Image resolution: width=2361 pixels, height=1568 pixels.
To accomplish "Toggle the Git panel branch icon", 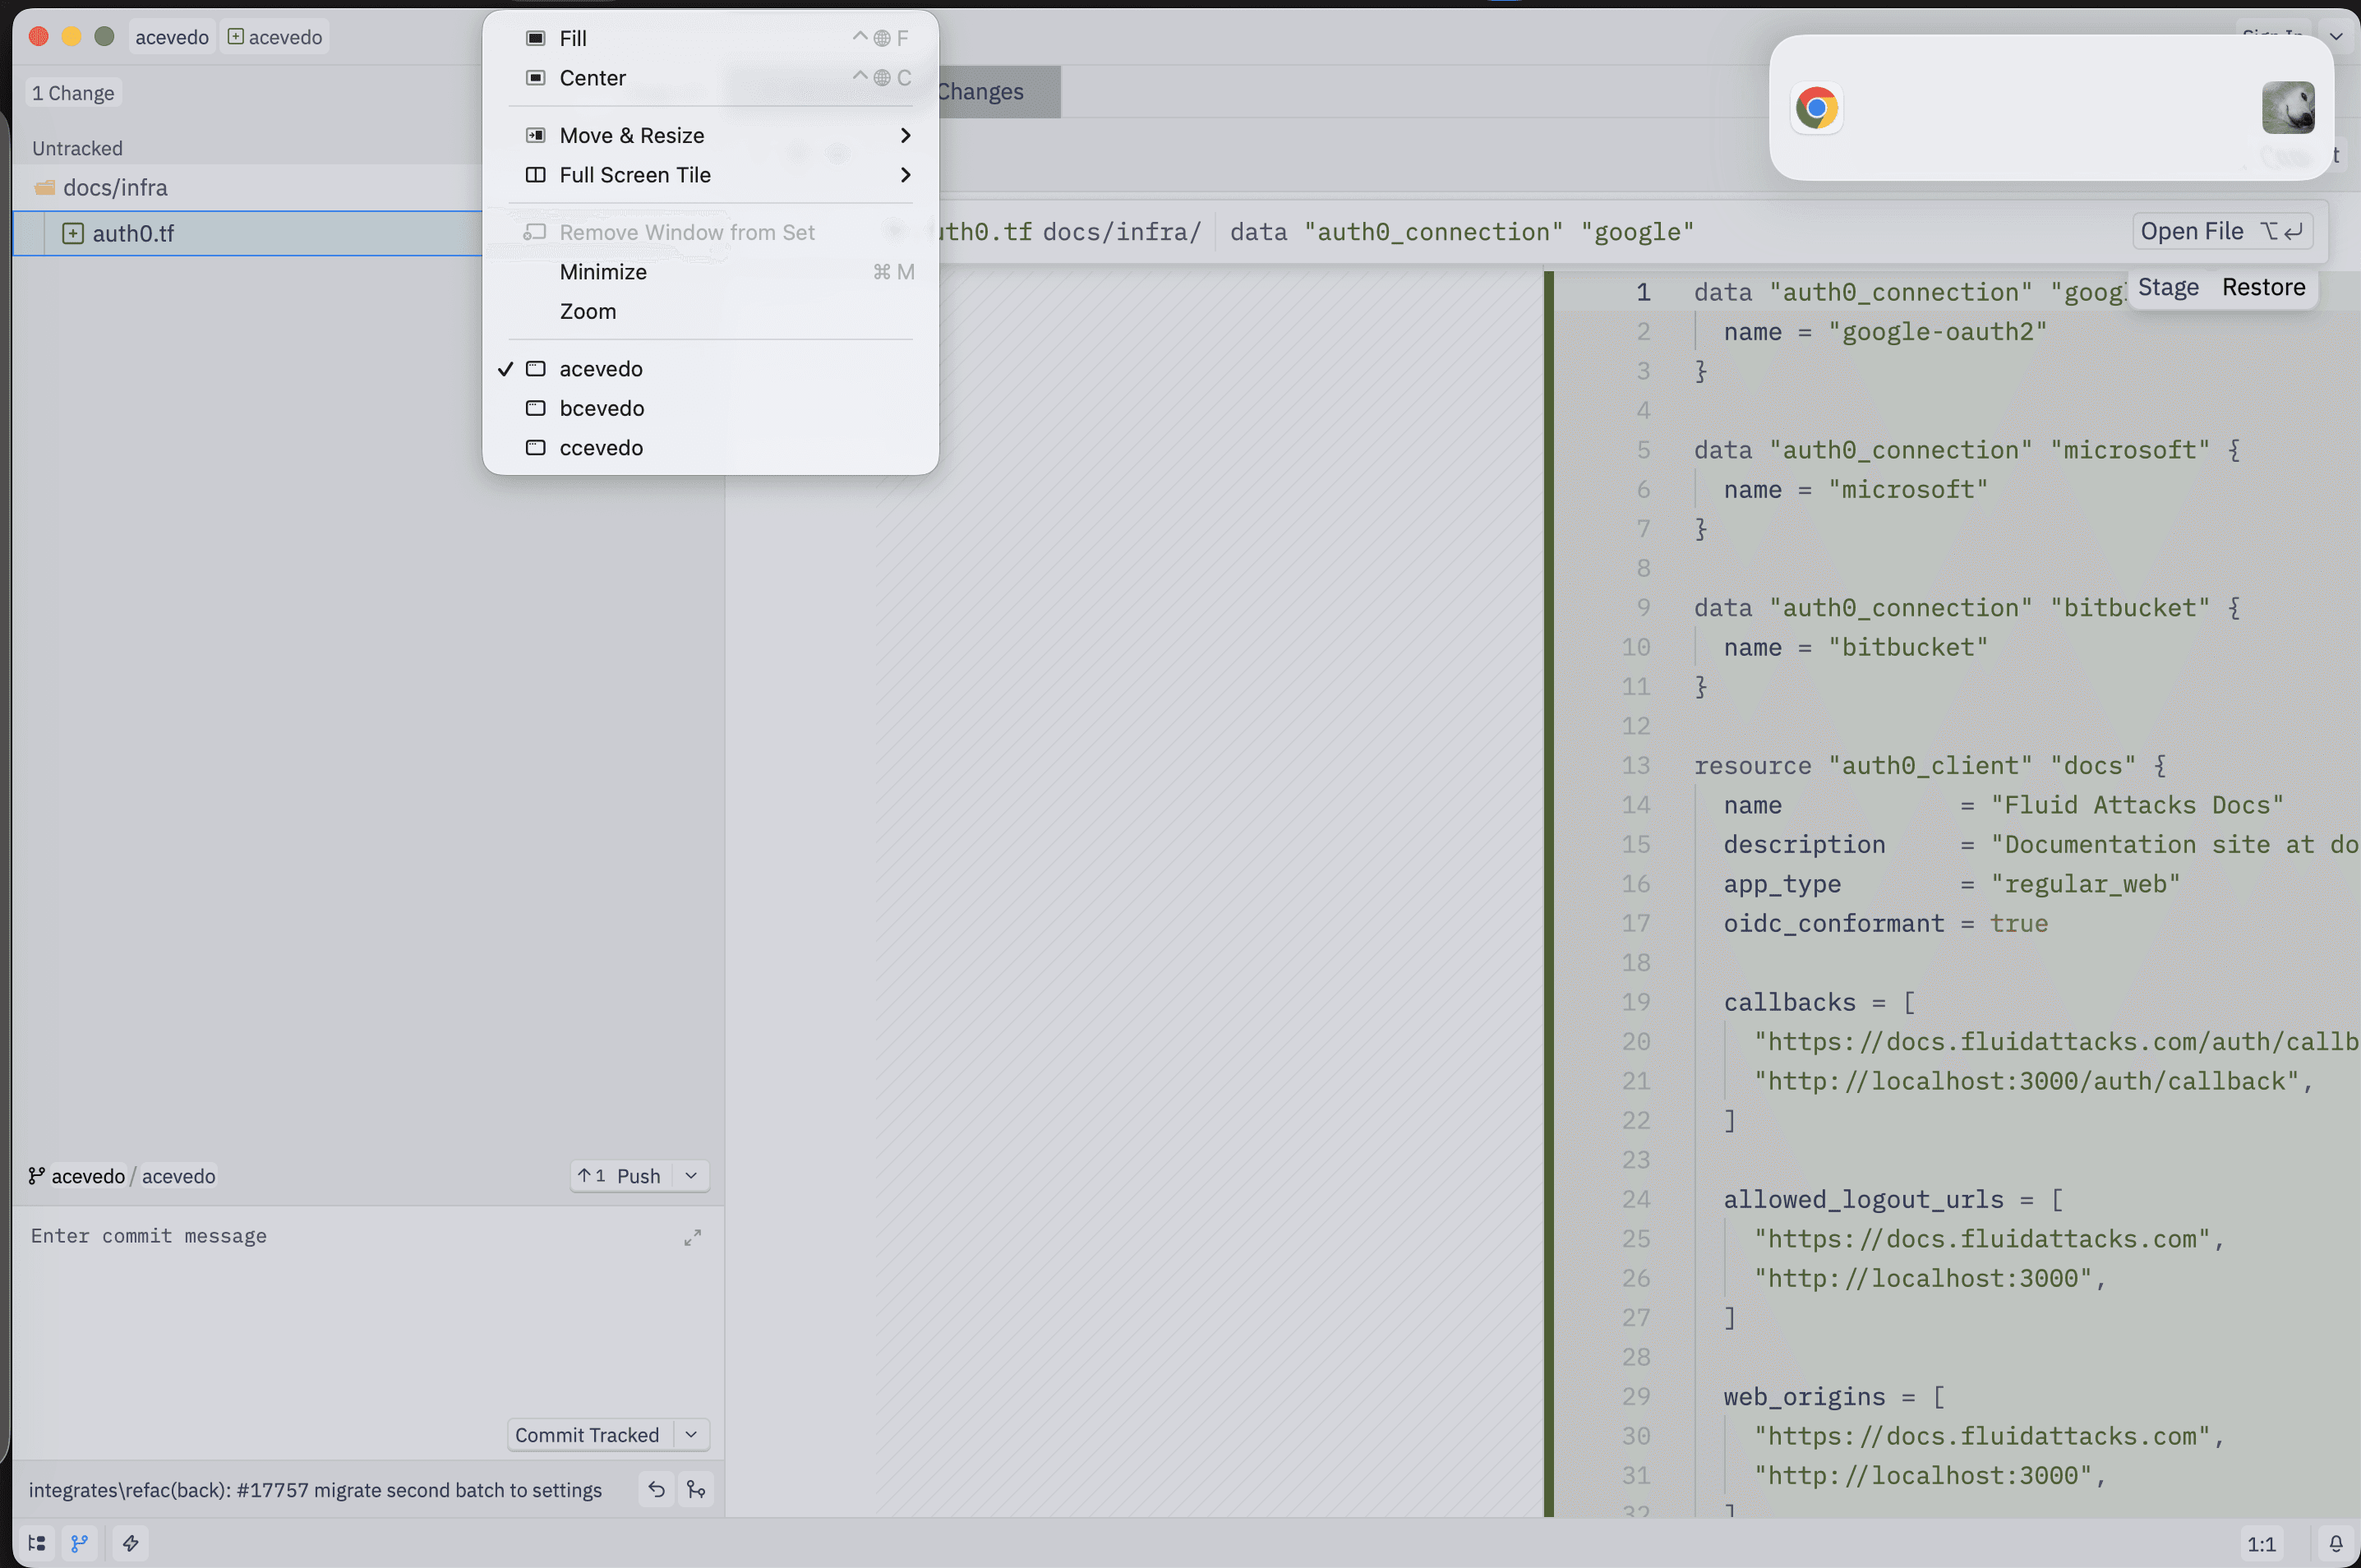I will [80, 1543].
